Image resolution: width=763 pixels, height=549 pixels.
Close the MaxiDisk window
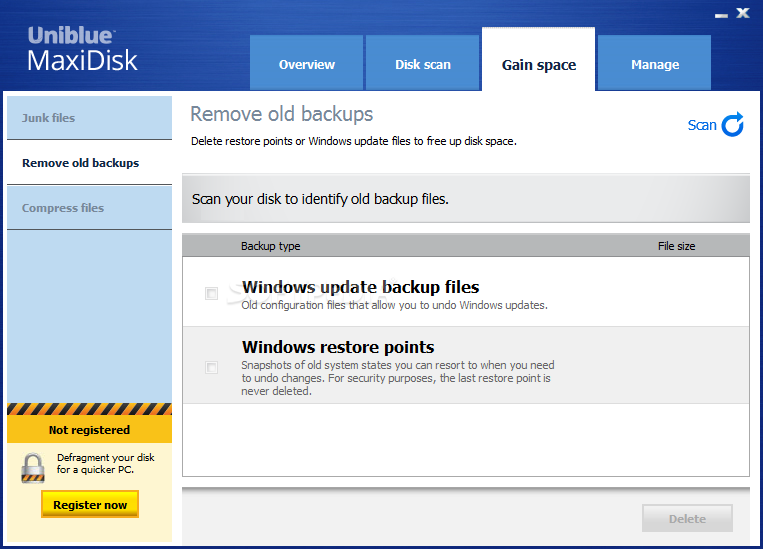(x=743, y=13)
